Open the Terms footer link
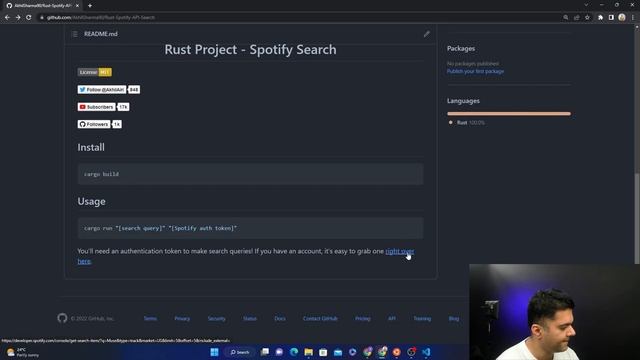The image size is (640, 360). (150, 318)
